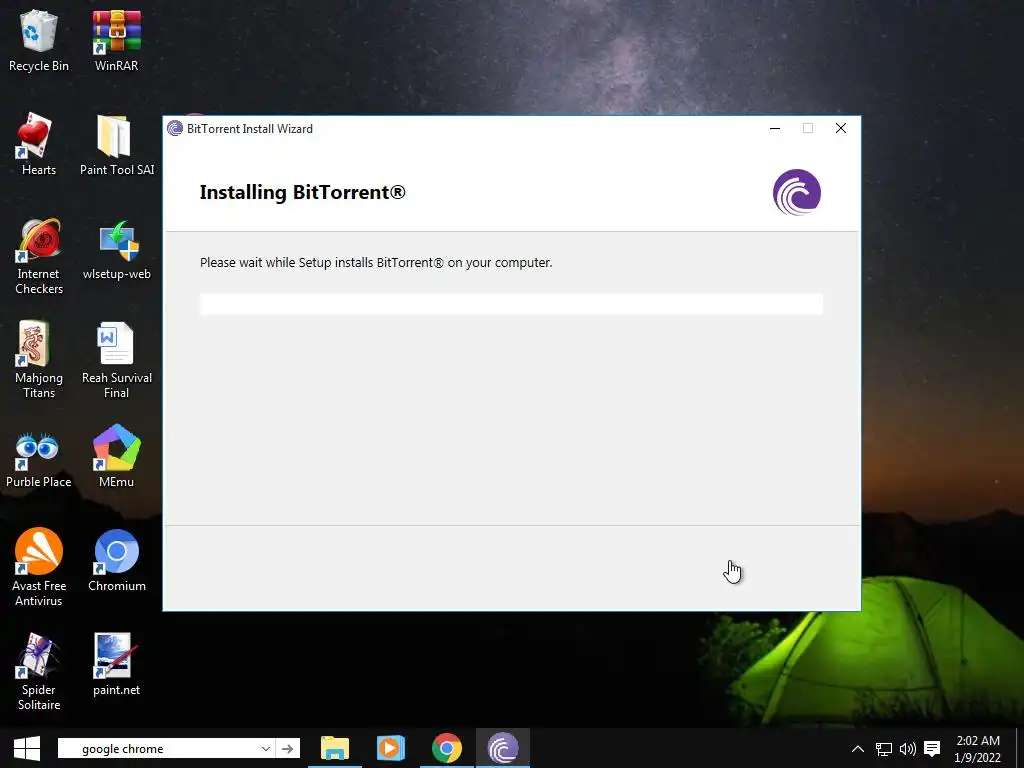Image resolution: width=1024 pixels, height=768 pixels.
Task: Open the volume control tray icon
Action: pos(908,749)
